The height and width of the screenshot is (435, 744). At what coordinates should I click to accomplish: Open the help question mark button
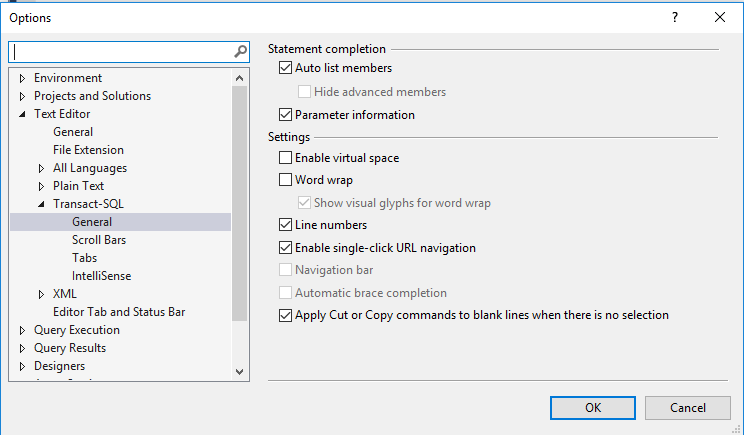pyautogui.click(x=675, y=18)
